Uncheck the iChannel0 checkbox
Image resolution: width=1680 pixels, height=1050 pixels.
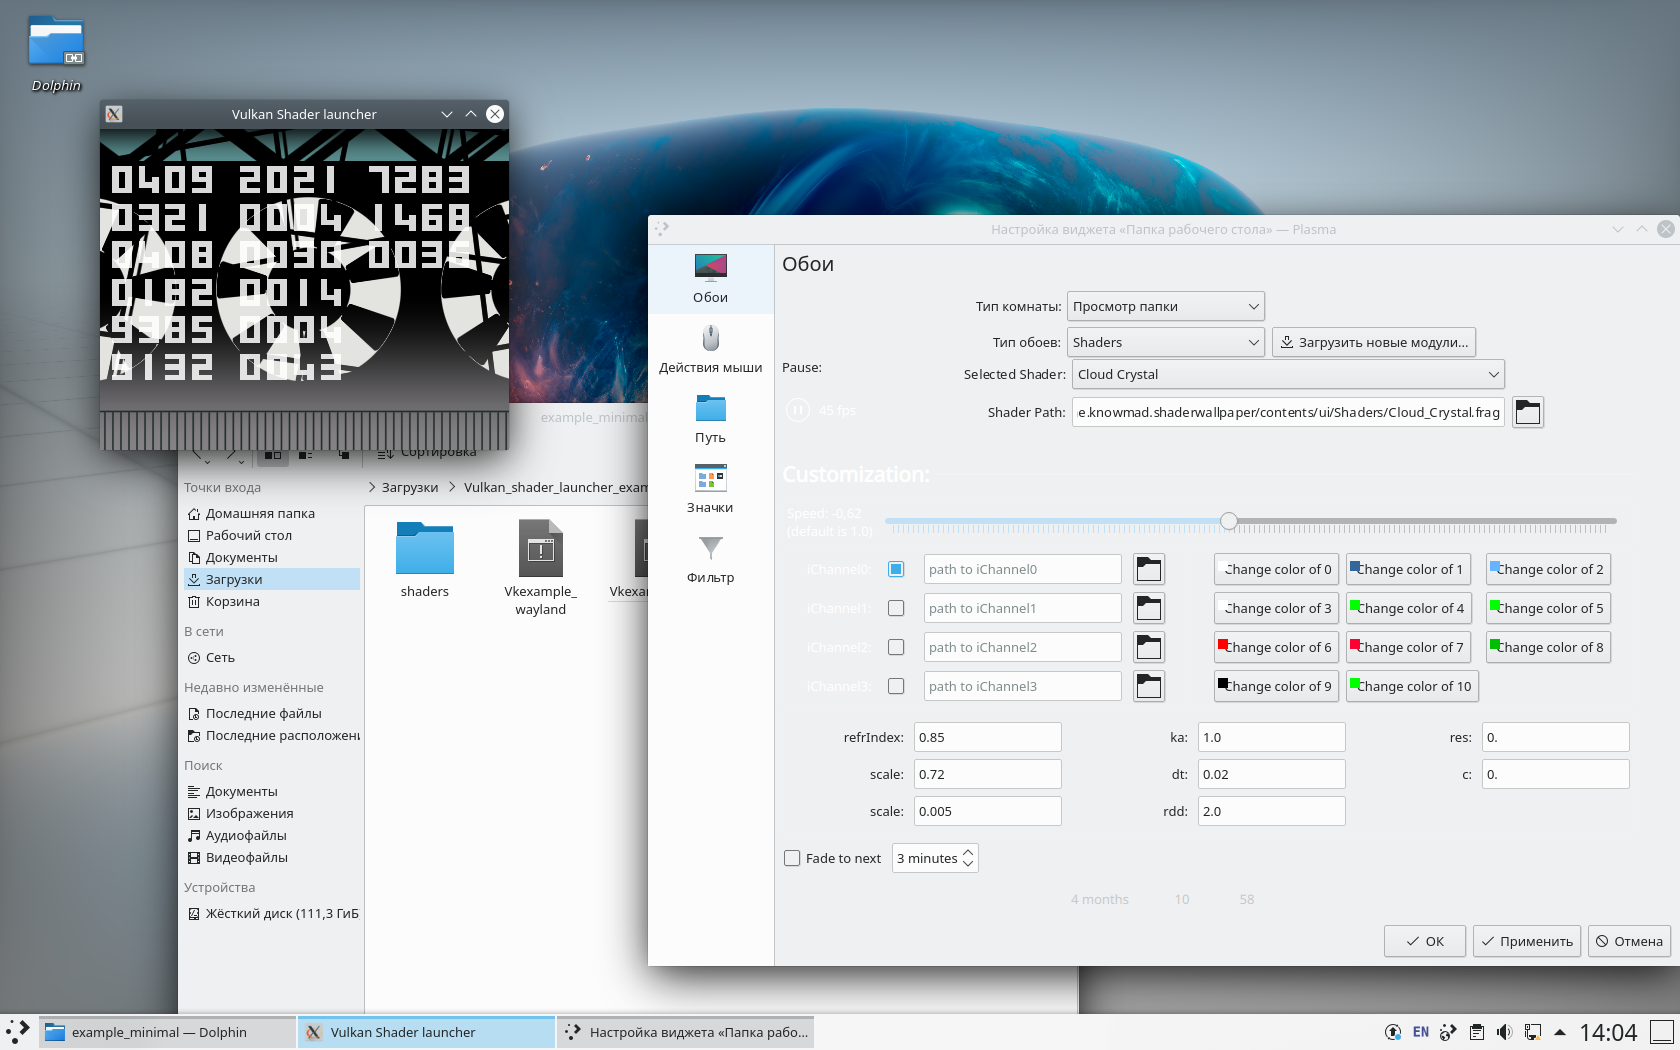pyautogui.click(x=896, y=569)
